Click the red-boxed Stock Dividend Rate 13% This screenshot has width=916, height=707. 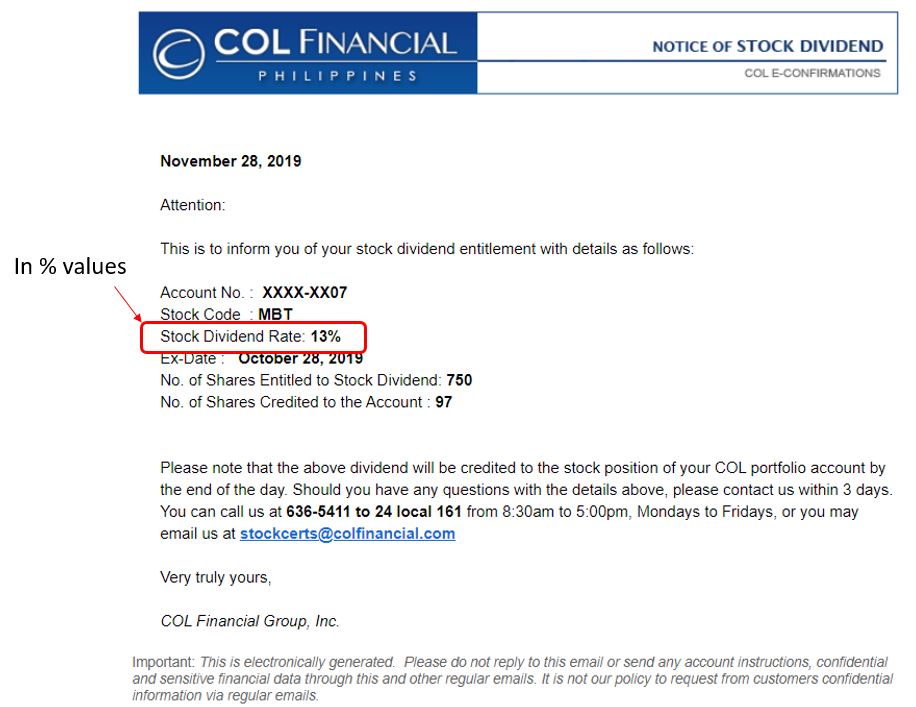click(254, 337)
